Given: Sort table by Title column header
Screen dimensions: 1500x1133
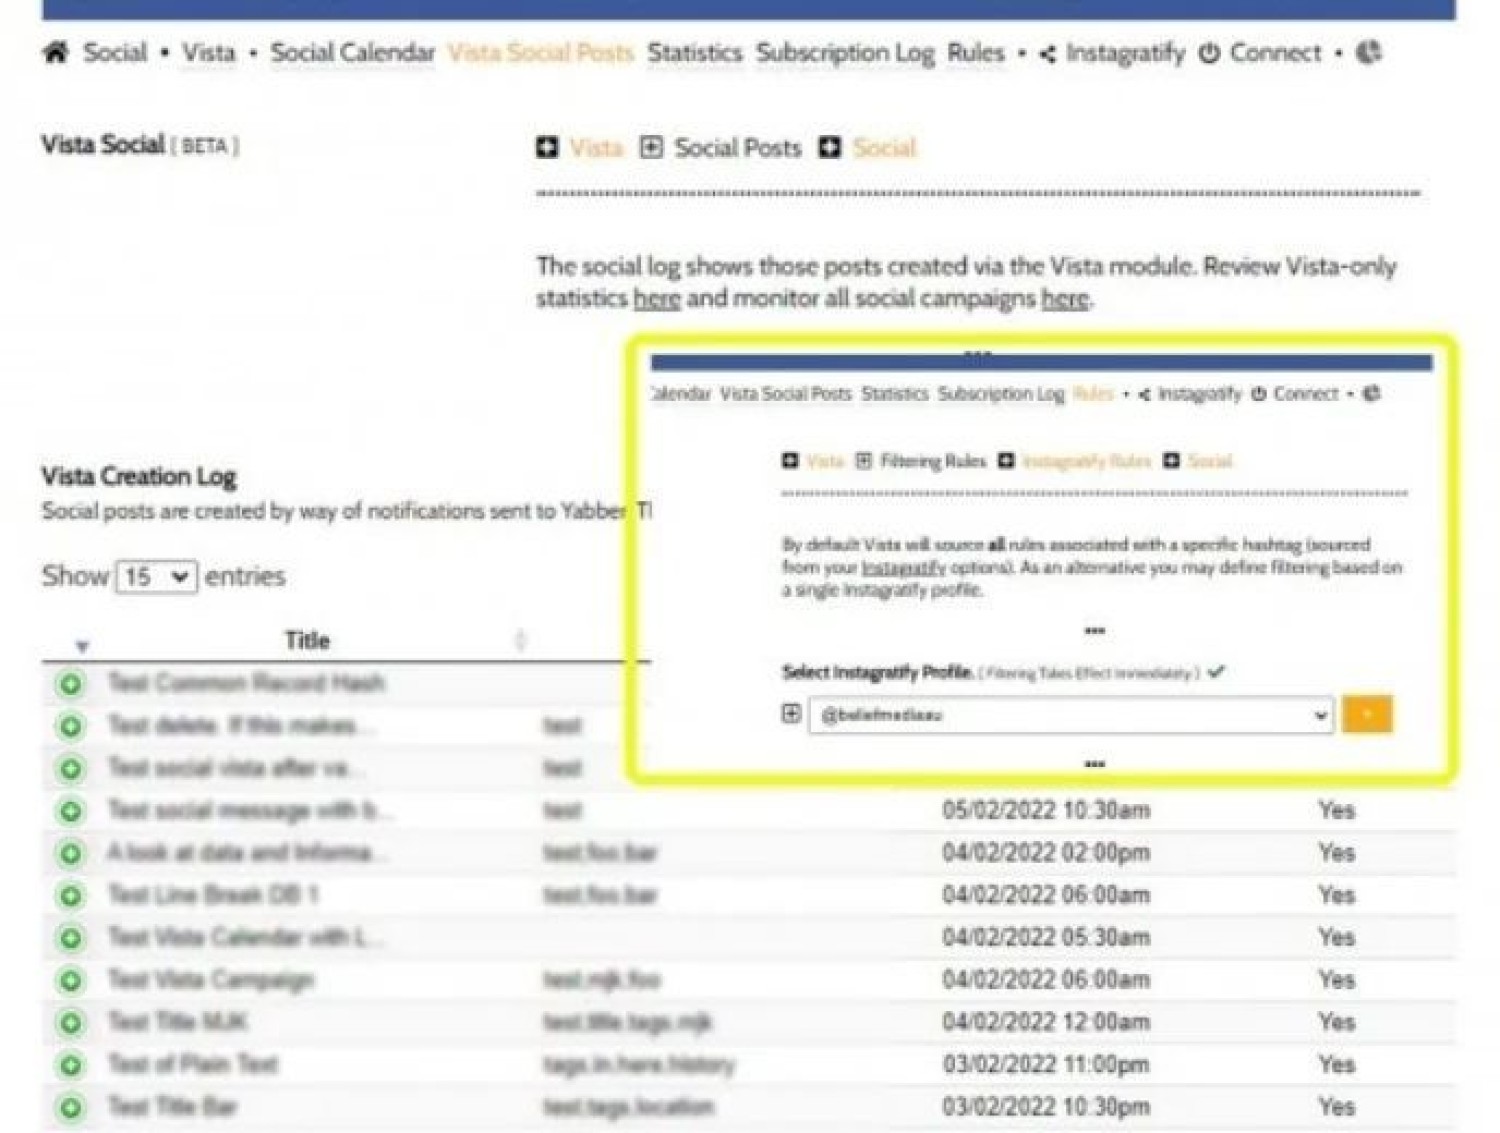Looking at the screenshot, I should coord(307,641).
